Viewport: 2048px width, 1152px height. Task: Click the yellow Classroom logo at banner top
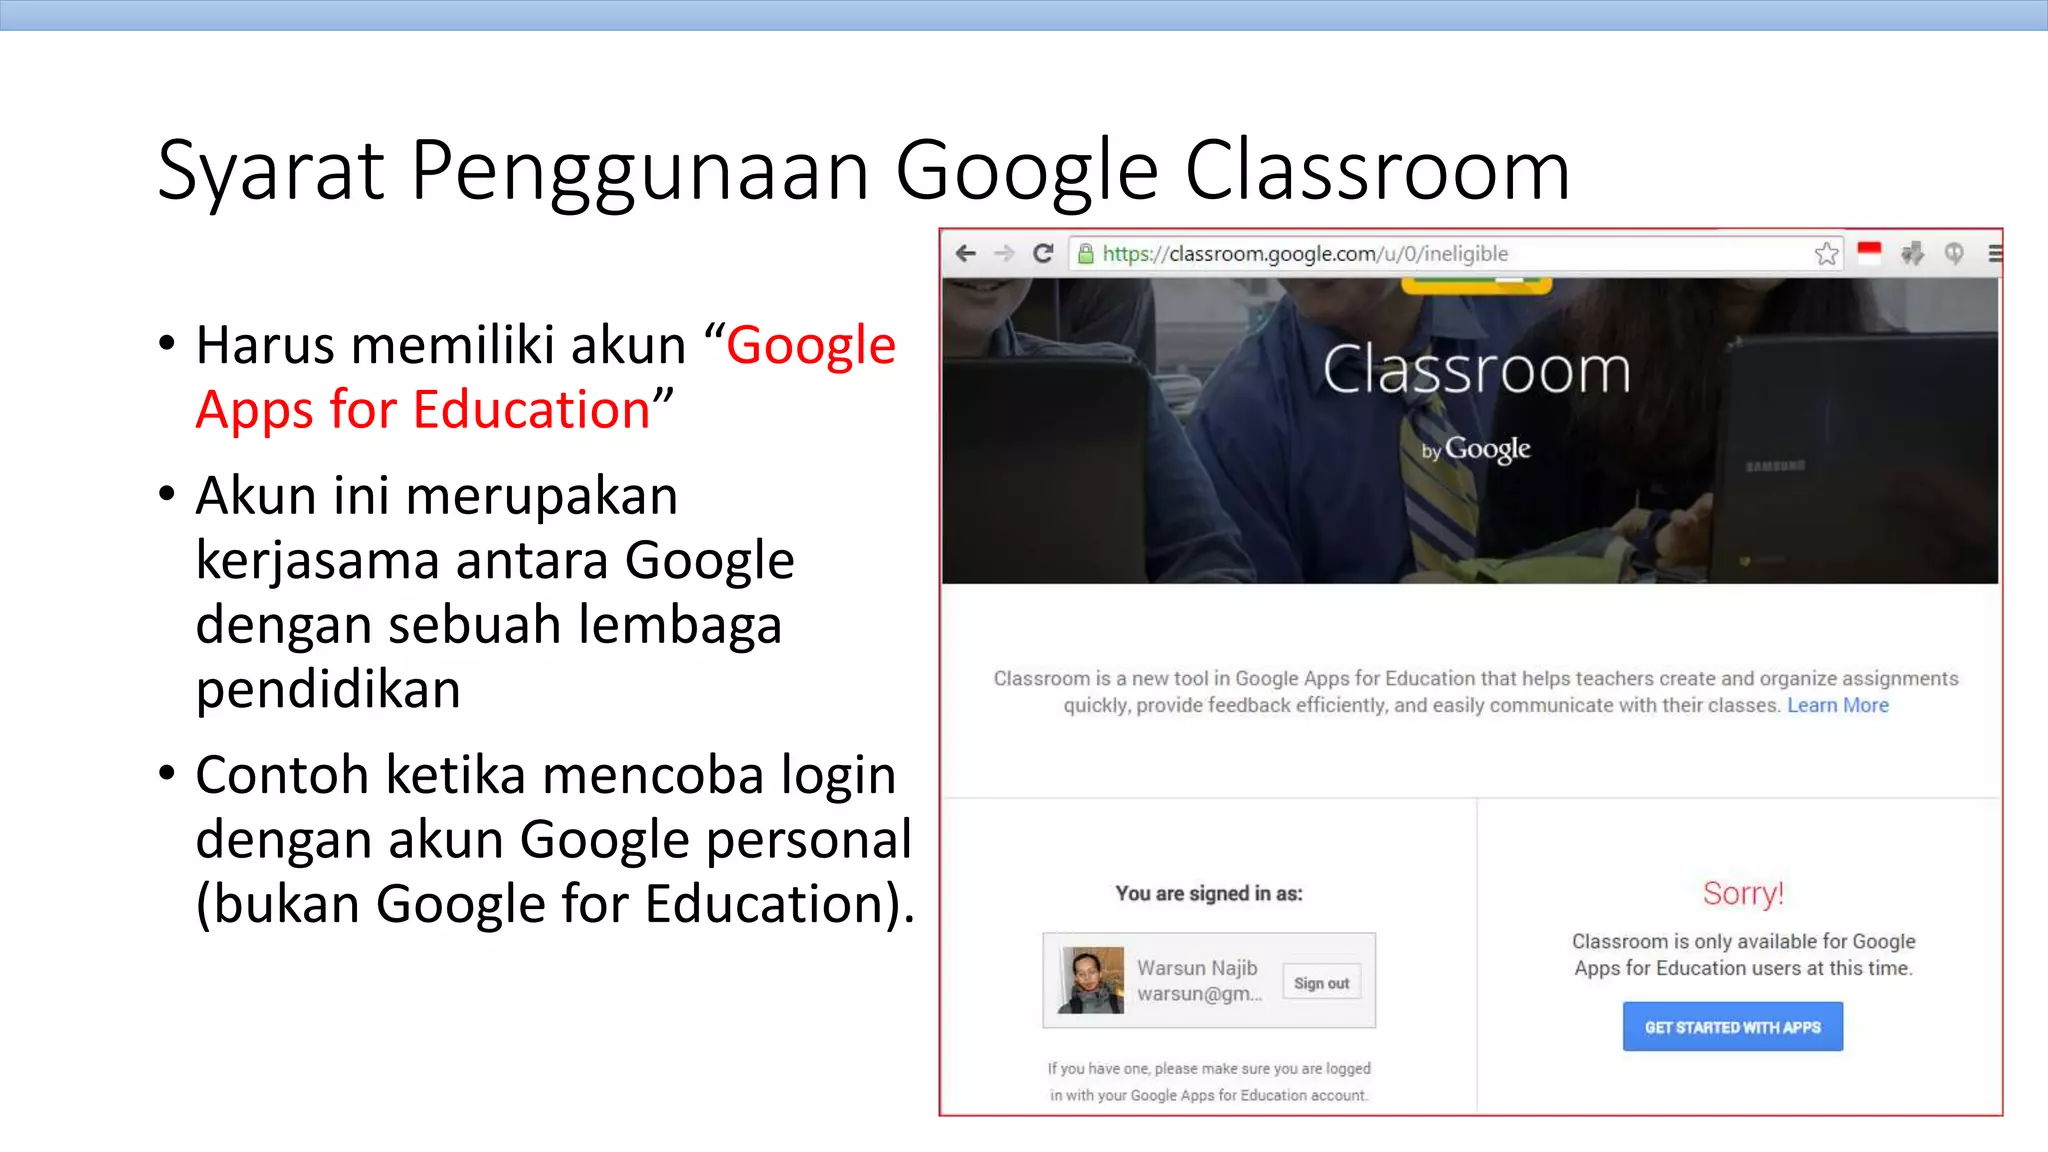pyautogui.click(x=1476, y=286)
